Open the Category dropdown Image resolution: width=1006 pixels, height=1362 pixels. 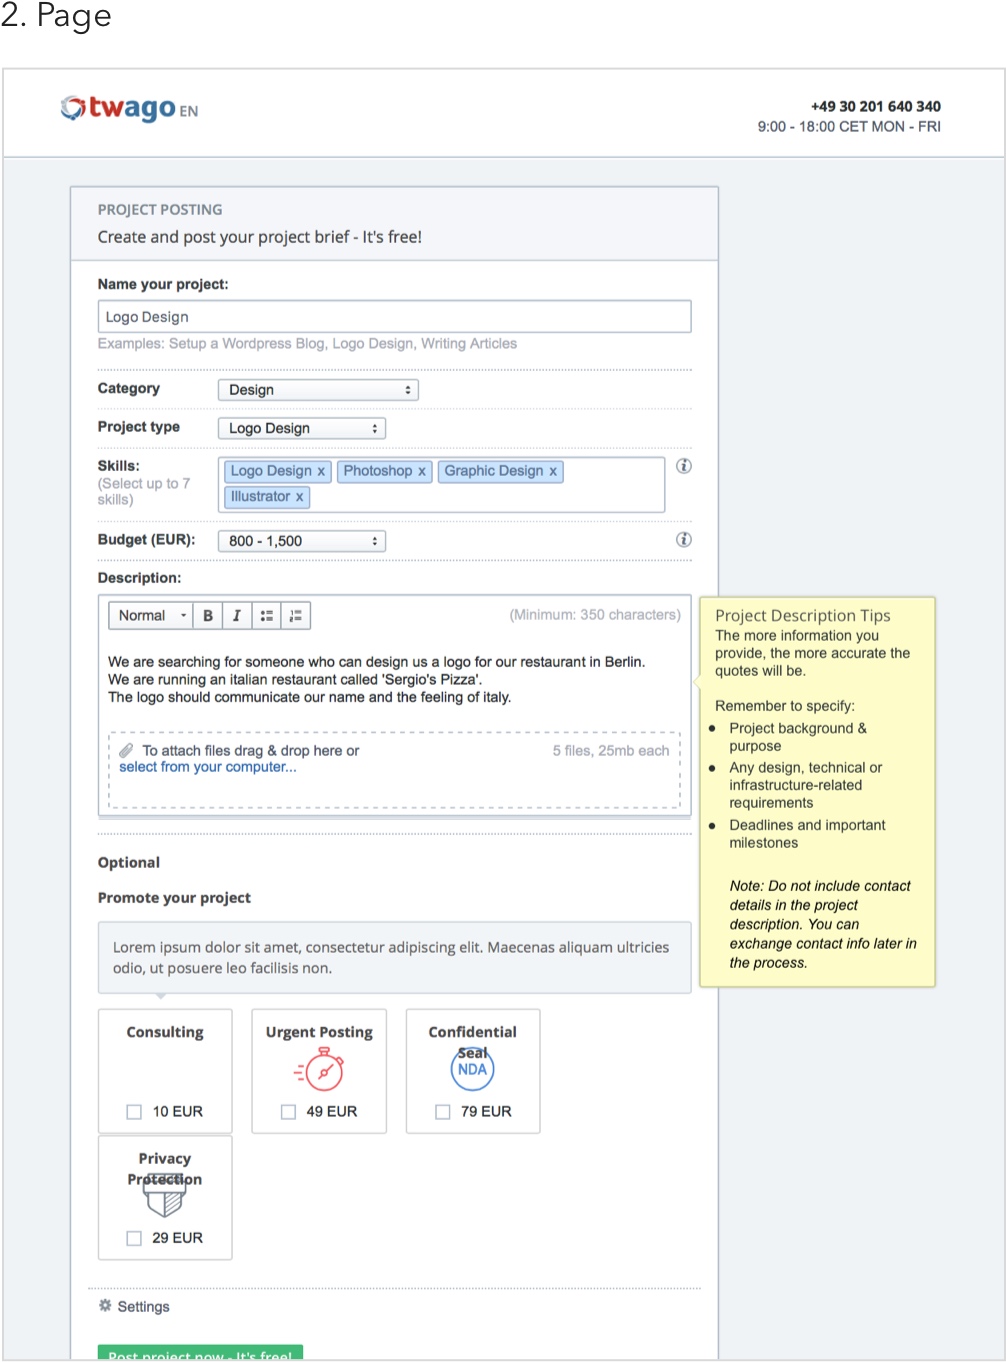[x=318, y=390]
